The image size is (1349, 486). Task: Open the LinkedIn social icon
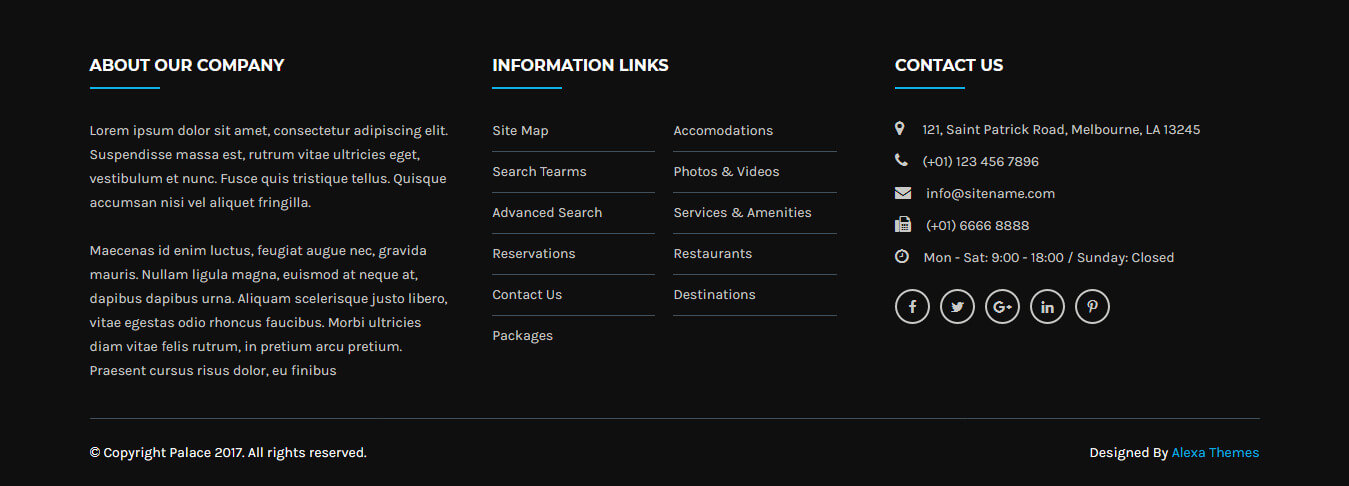click(1047, 307)
